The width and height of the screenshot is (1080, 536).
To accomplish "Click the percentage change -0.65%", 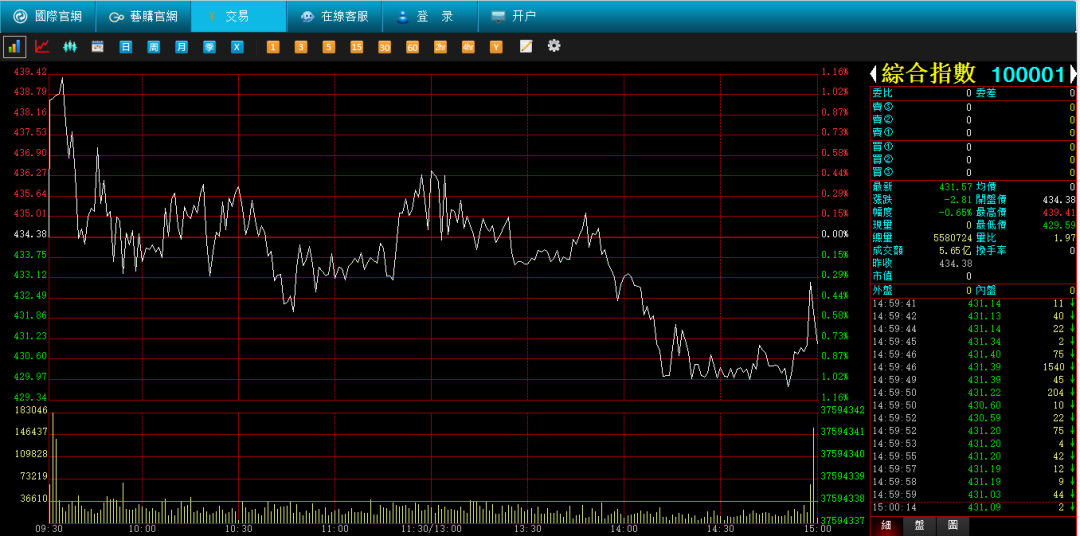I will click(955, 212).
